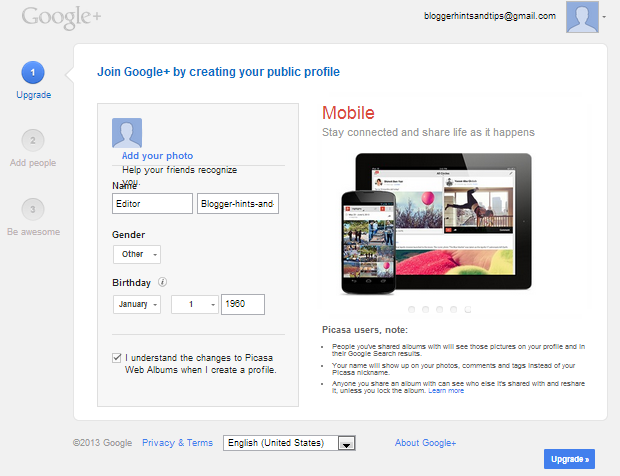Click the Add people step label
Screen dimensions: 620x476
(x=33, y=163)
